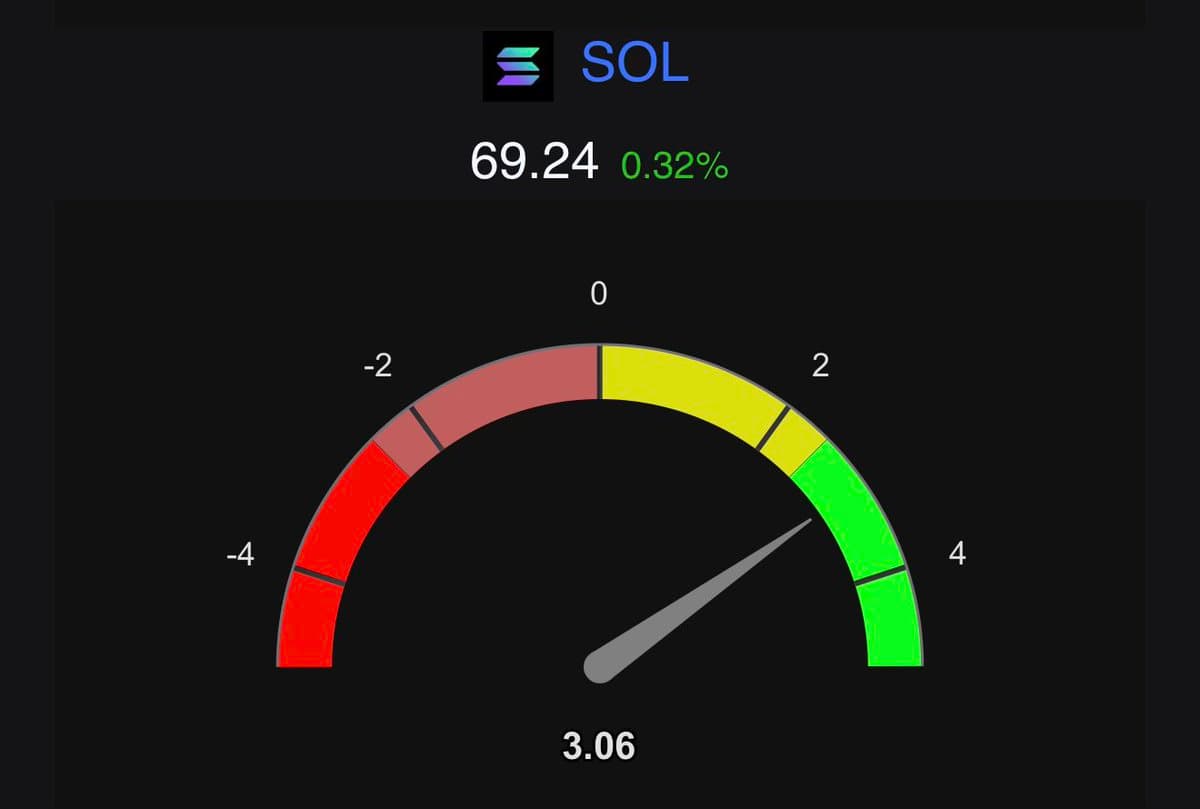Viewport: 1200px width, 809px height.
Task: Click the gauge label -2
Action: coord(378,367)
